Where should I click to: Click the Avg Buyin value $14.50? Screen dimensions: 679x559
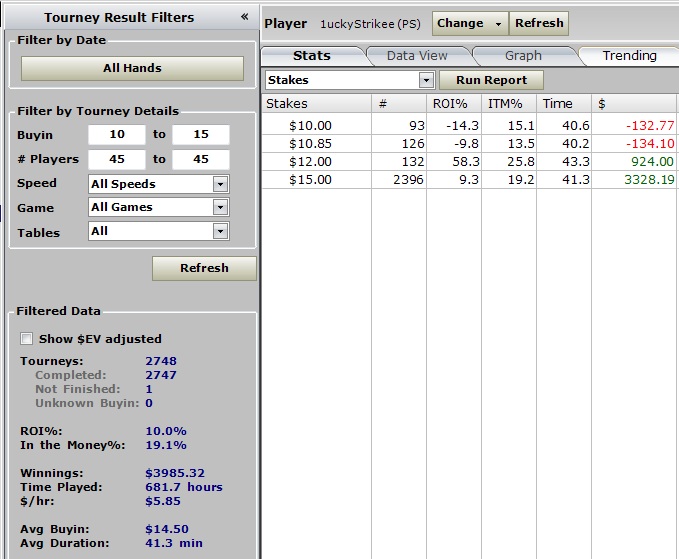click(x=167, y=529)
